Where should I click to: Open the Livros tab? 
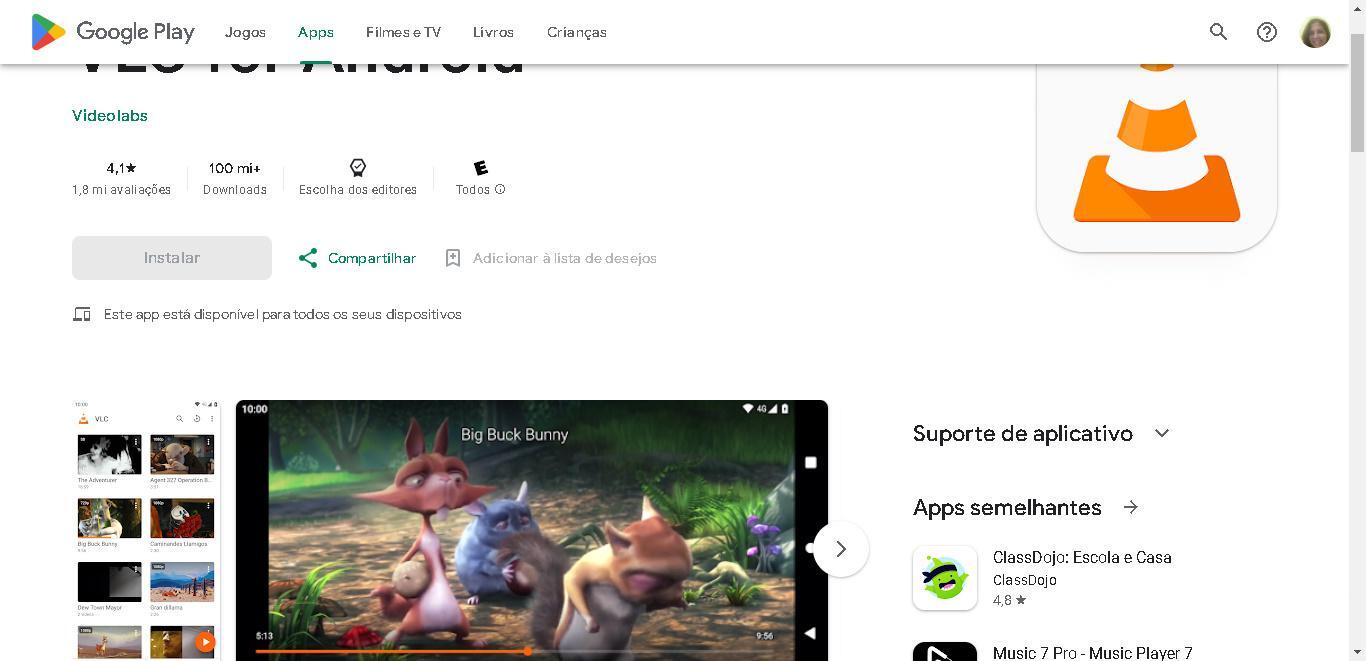(x=493, y=32)
